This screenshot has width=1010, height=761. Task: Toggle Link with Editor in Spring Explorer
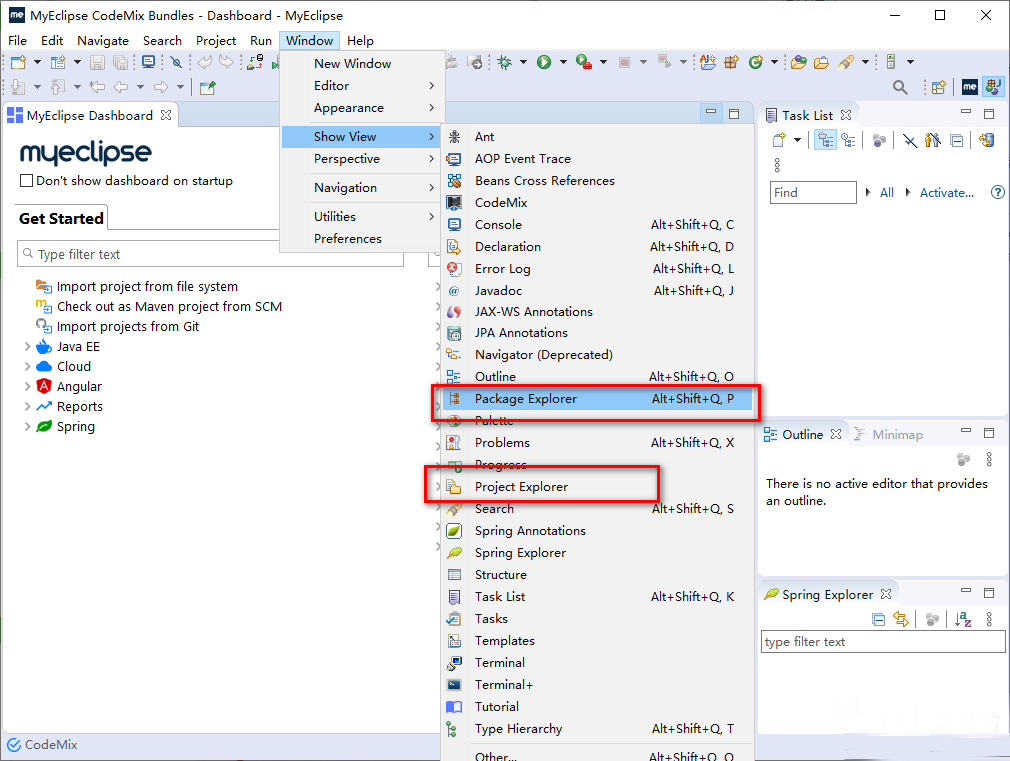pos(901,620)
